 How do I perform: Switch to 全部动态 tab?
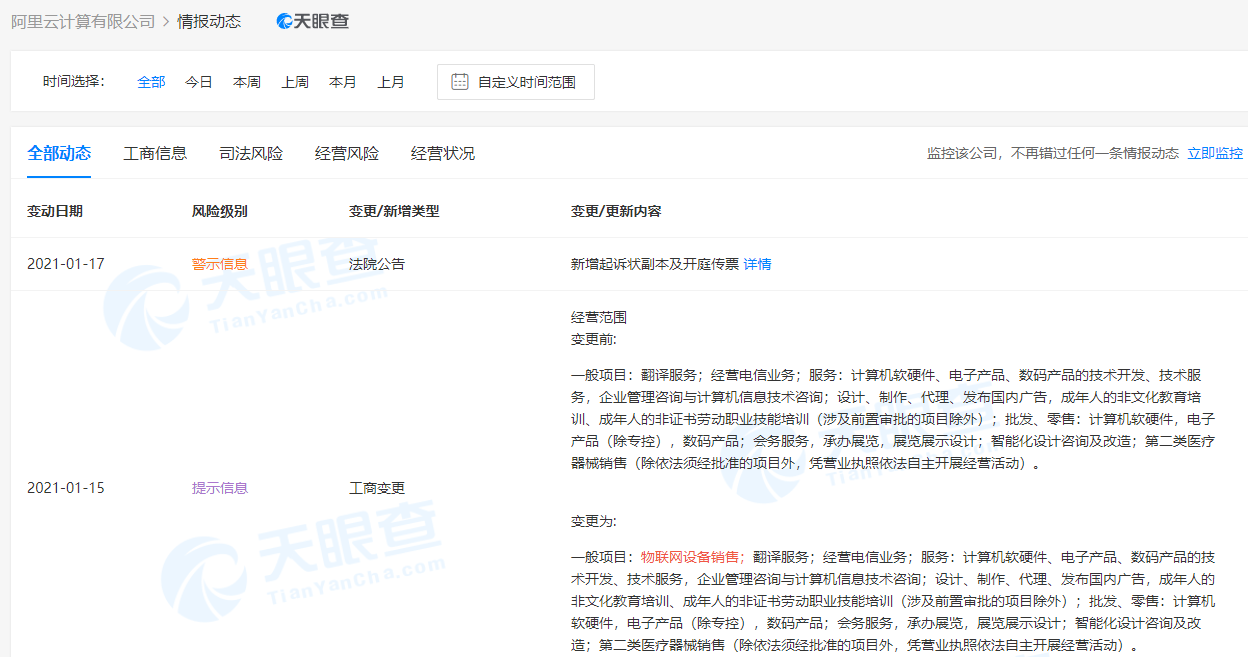59,153
